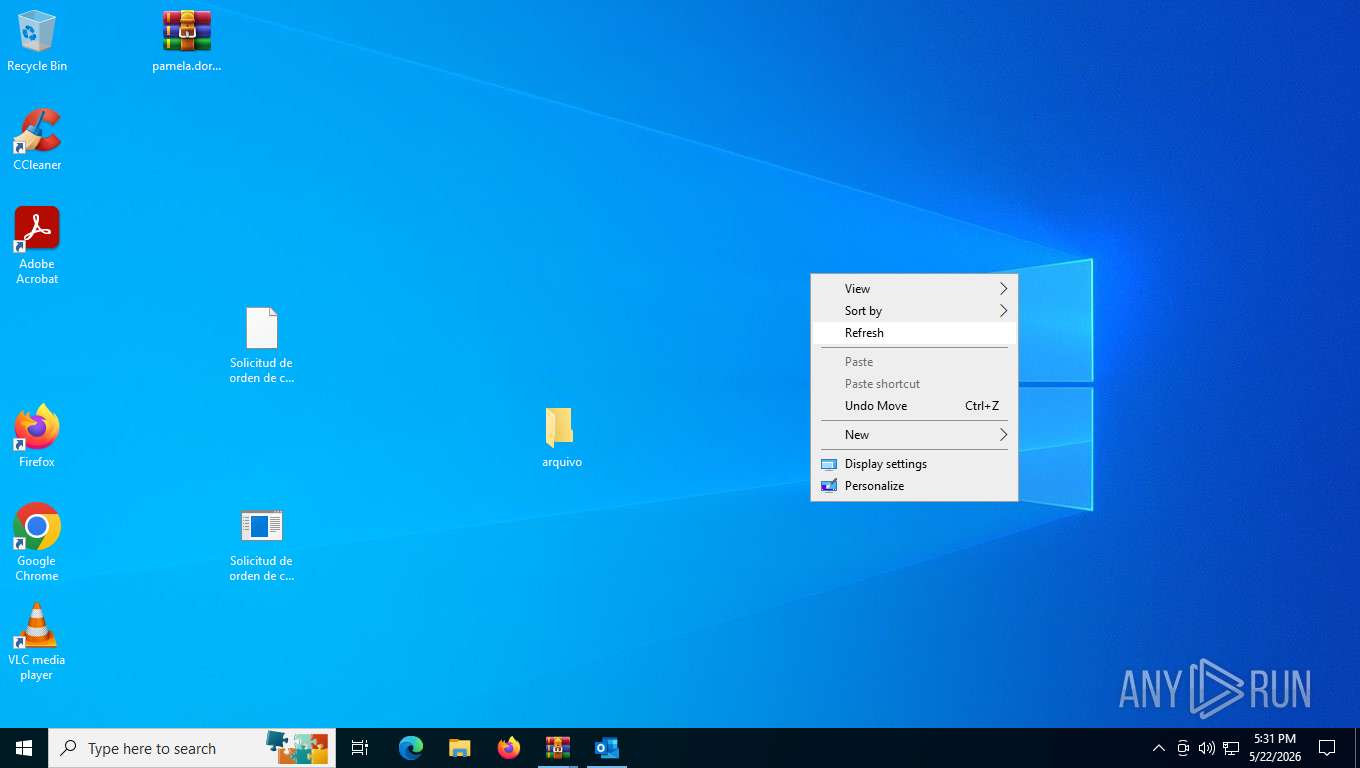Show hidden system tray icons
The image size is (1360, 768).
click(x=1159, y=748)
